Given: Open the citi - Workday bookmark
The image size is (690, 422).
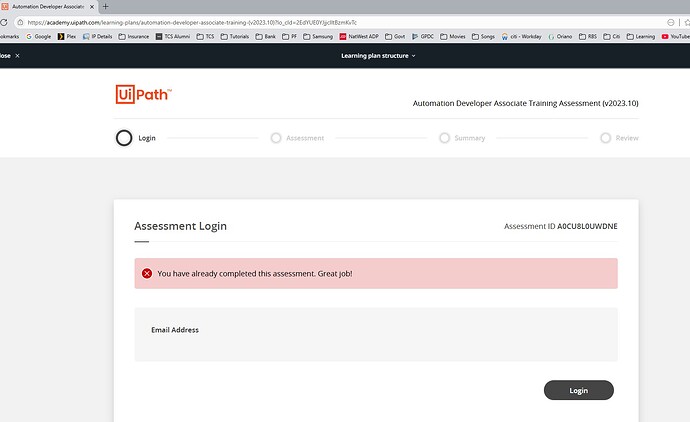Looking at the screenshot, I should point(521,37).
